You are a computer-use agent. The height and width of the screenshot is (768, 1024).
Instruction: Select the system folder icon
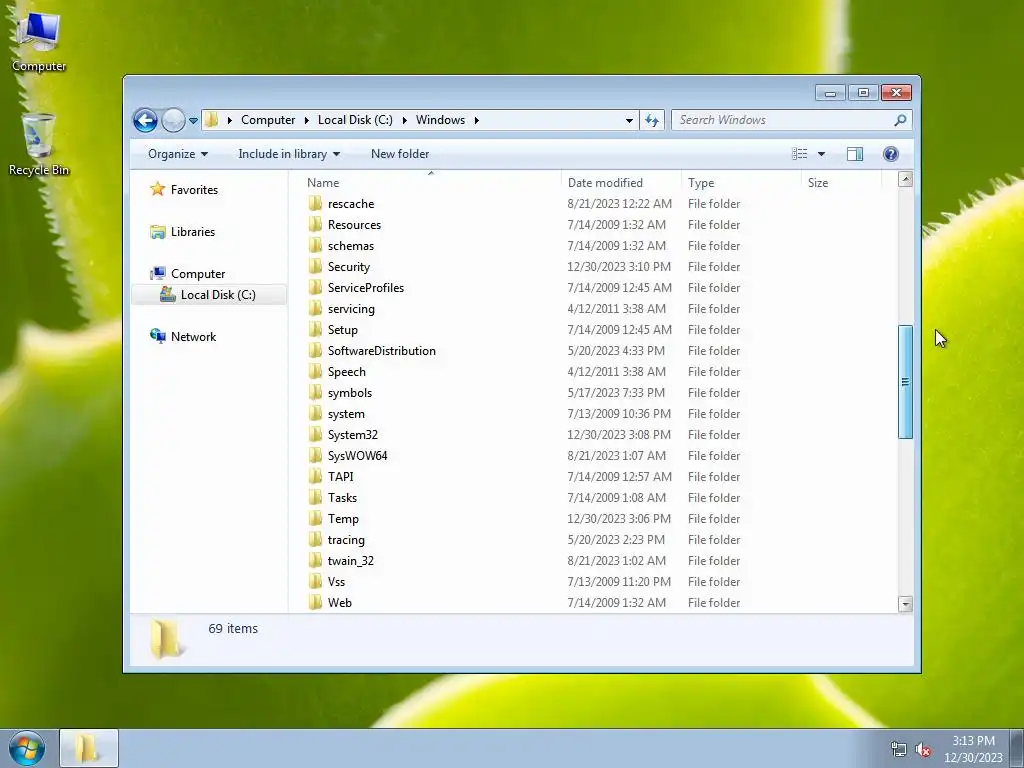(x=315, y=413)
